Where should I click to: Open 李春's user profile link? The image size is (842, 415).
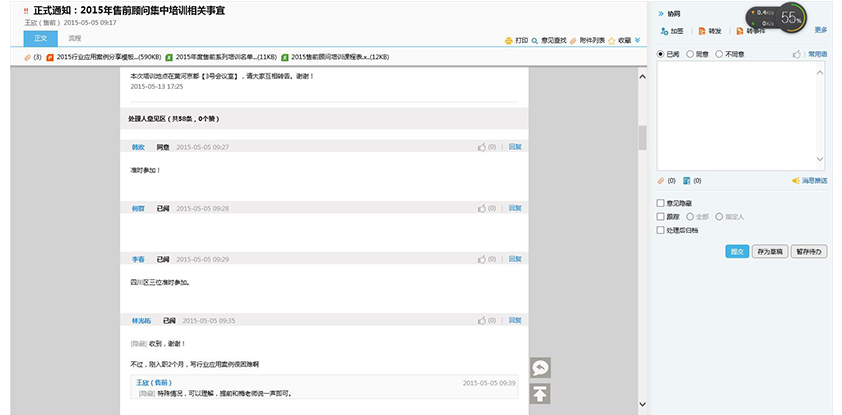(x=138, y=259)
